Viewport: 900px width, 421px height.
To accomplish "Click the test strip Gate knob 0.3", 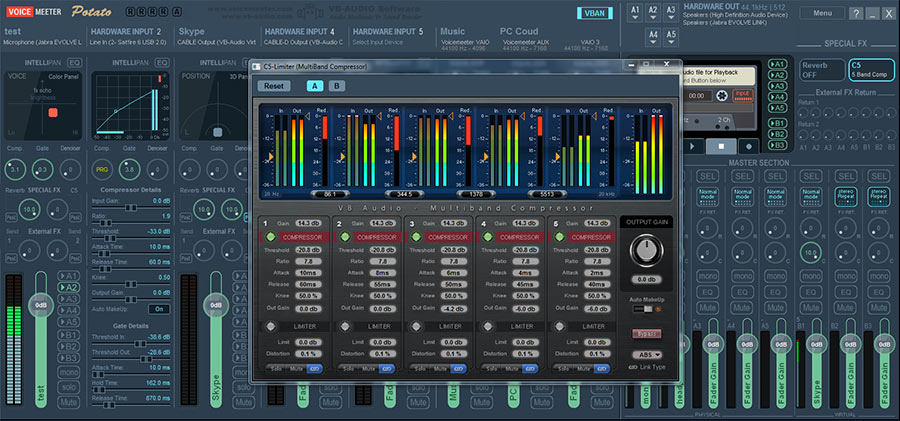I will pyautogui.click(x=43, y=170).
